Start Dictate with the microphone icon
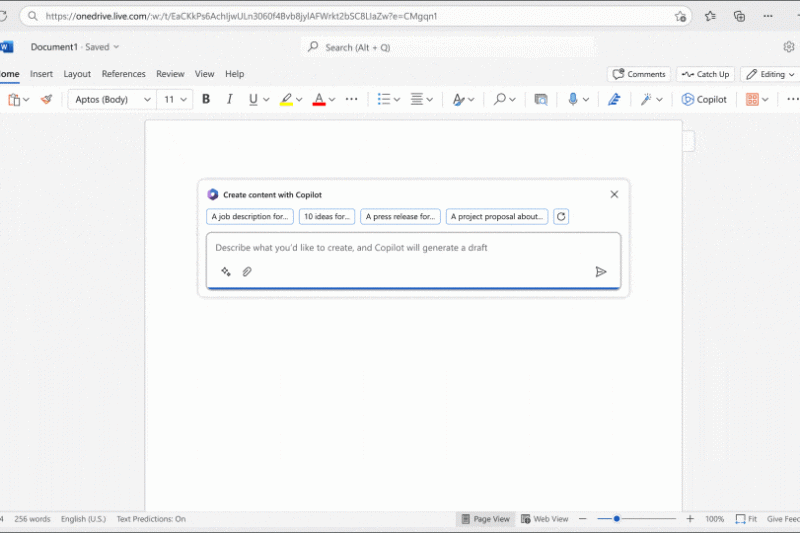 573,99
